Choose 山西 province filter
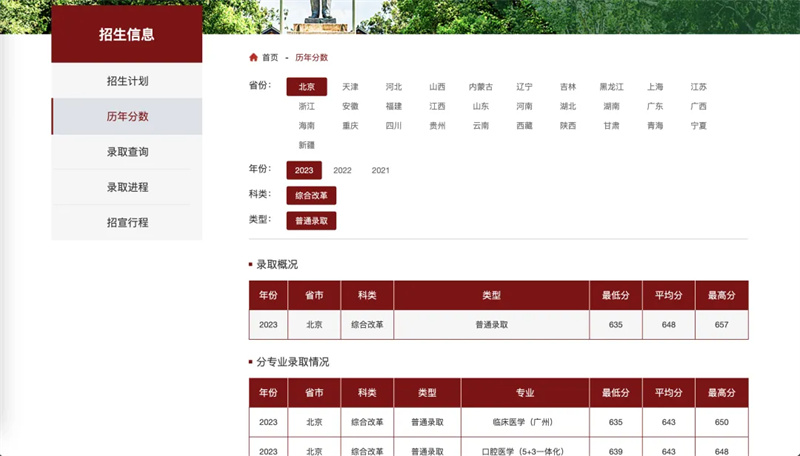Screen dimensions: 800x456 click(437, 87)
